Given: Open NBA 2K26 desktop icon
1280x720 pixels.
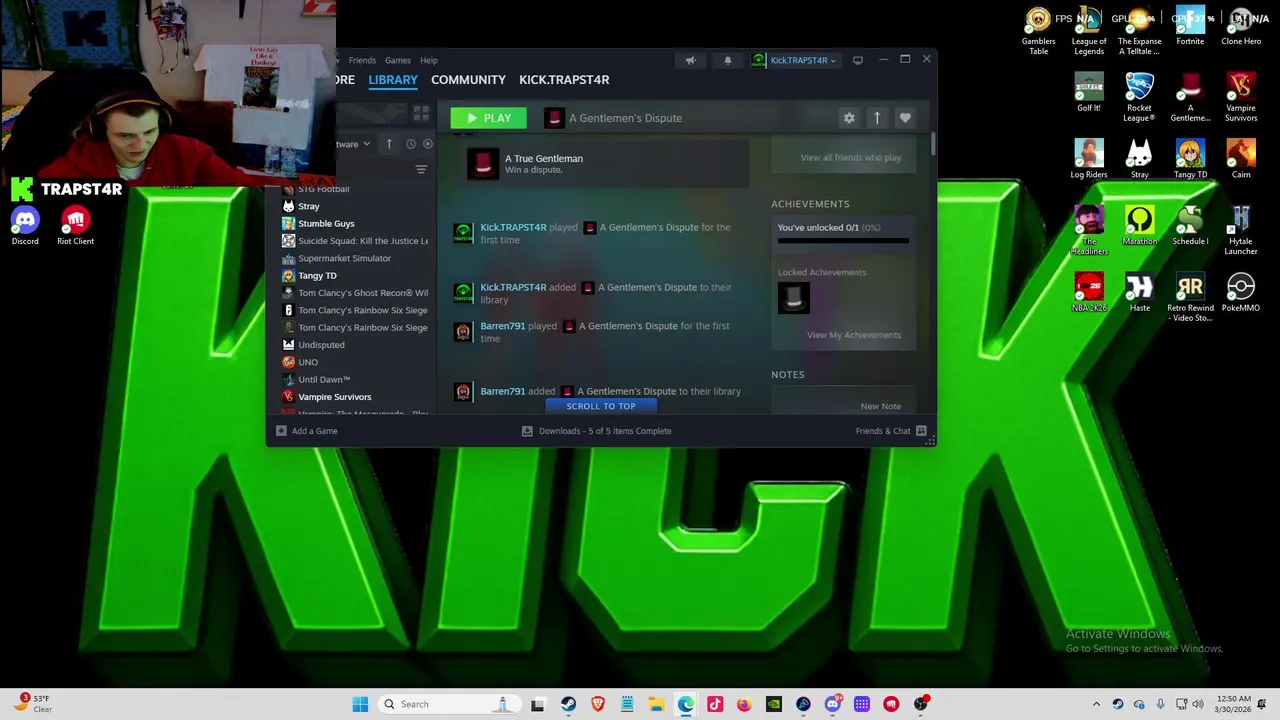Looking at the screenshot, I should tap(1089, 293).
